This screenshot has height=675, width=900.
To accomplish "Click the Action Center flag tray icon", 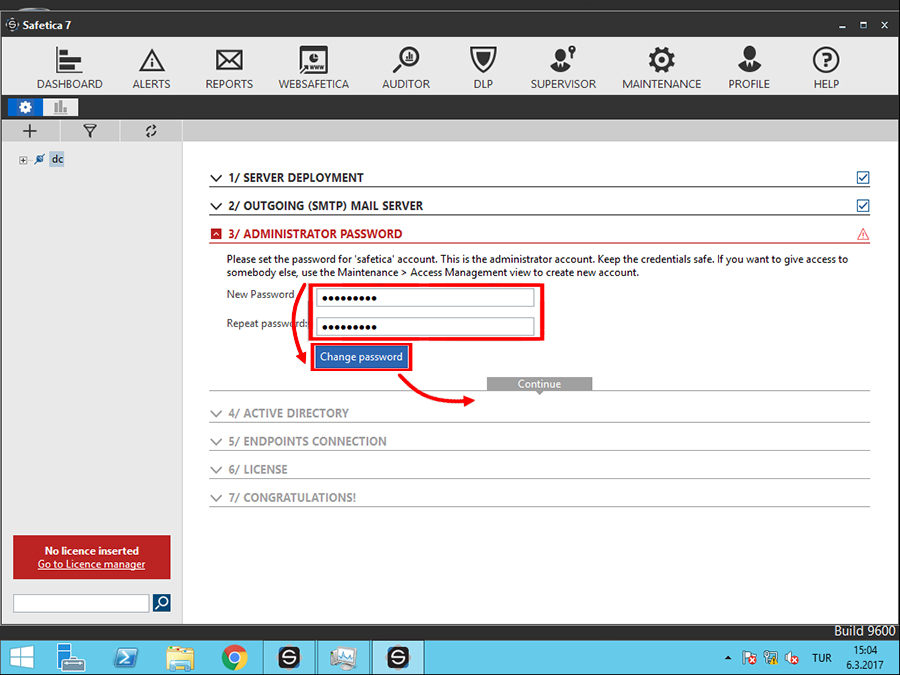I will pyautogui.click(x=748, y=658).
